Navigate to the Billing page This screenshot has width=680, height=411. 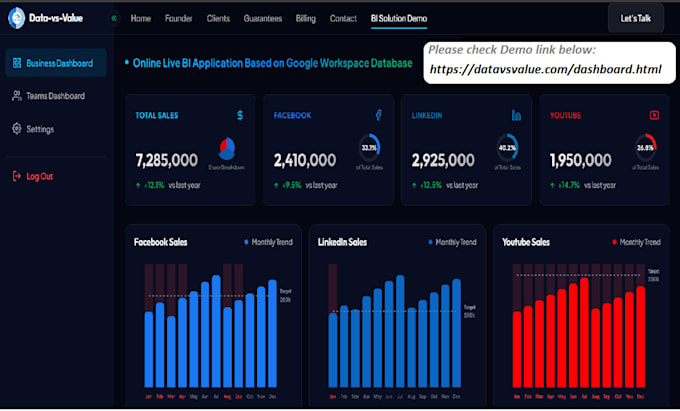click(306, 19)
